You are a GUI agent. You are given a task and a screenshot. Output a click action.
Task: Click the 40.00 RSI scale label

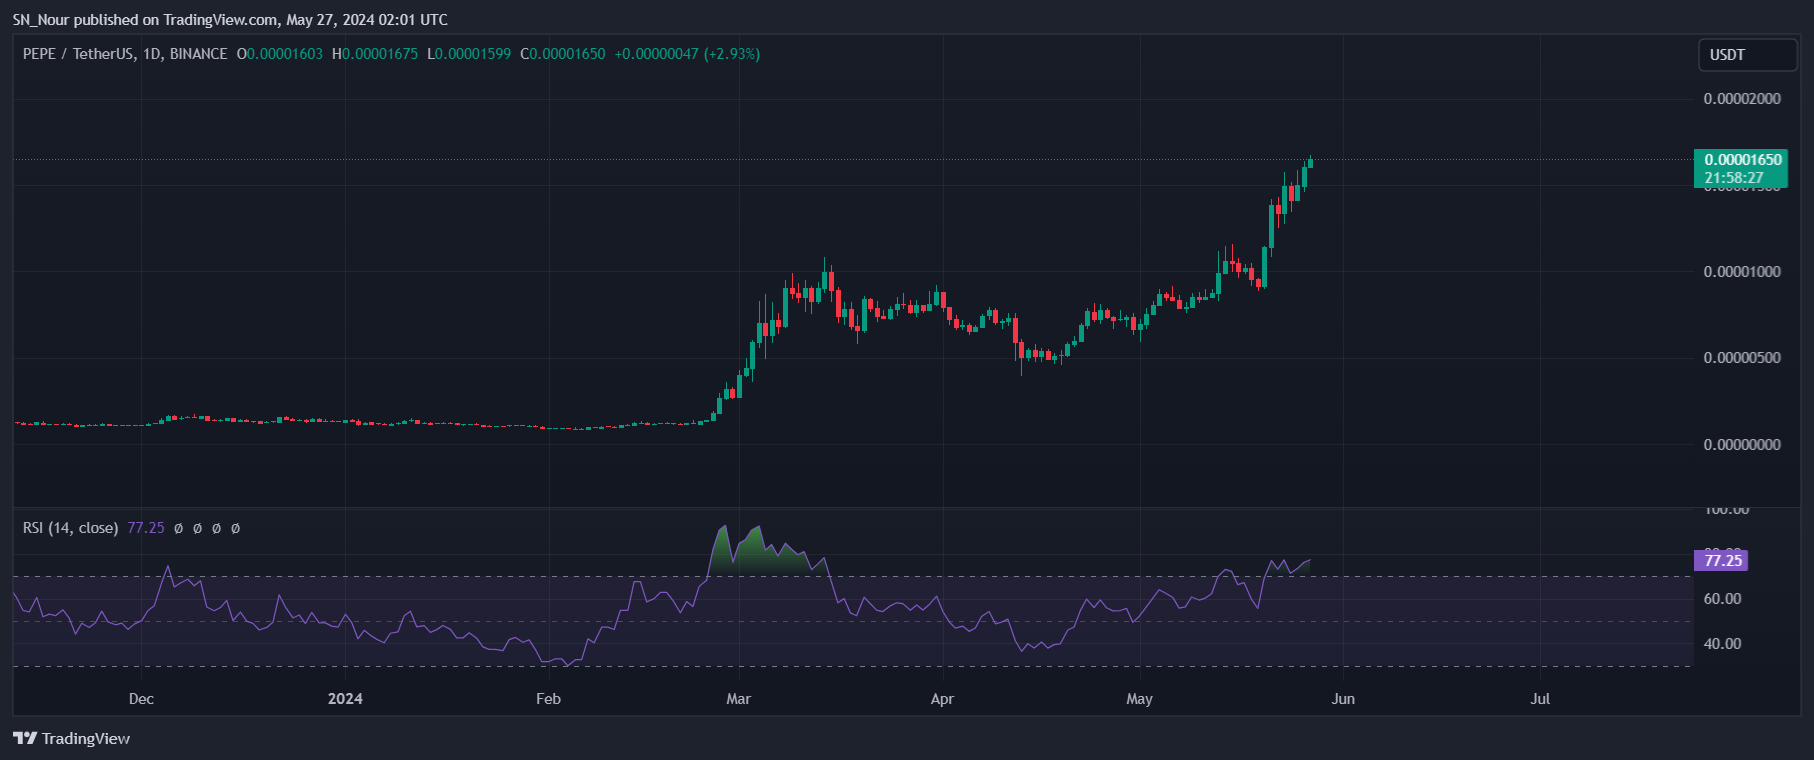pos(1722,644)
